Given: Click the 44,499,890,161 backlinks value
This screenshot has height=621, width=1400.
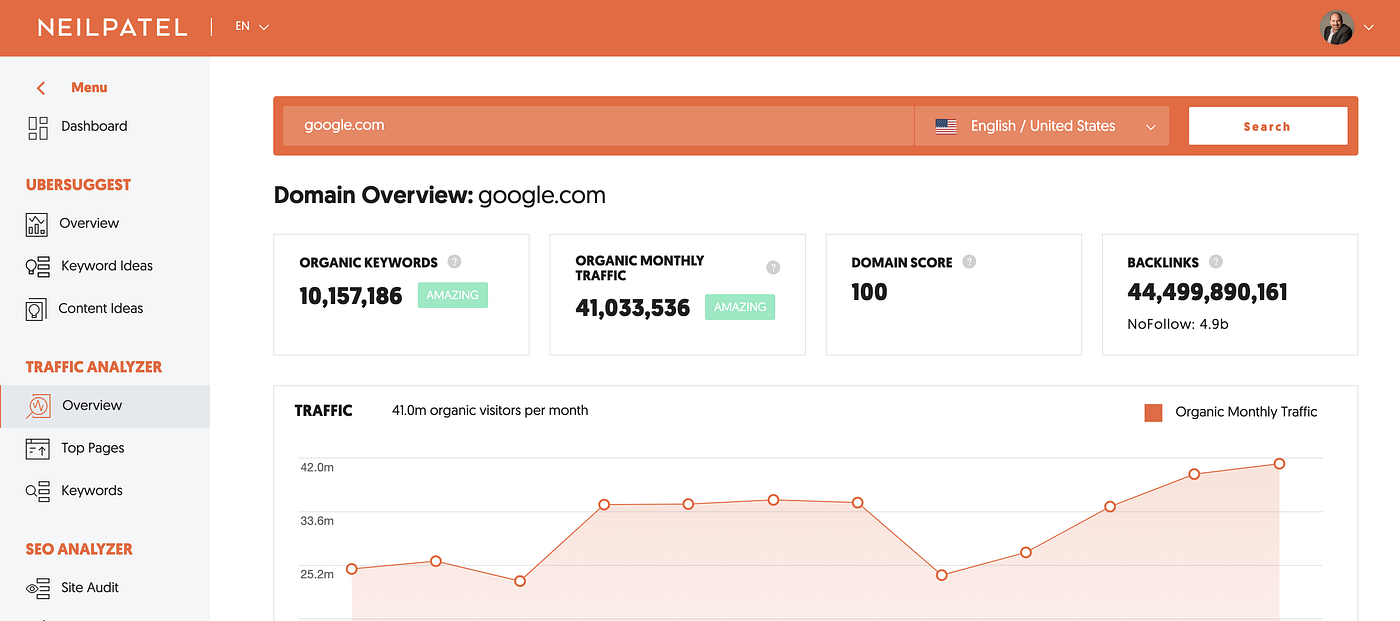Looking at the screenshot, I should point(1207,292).
